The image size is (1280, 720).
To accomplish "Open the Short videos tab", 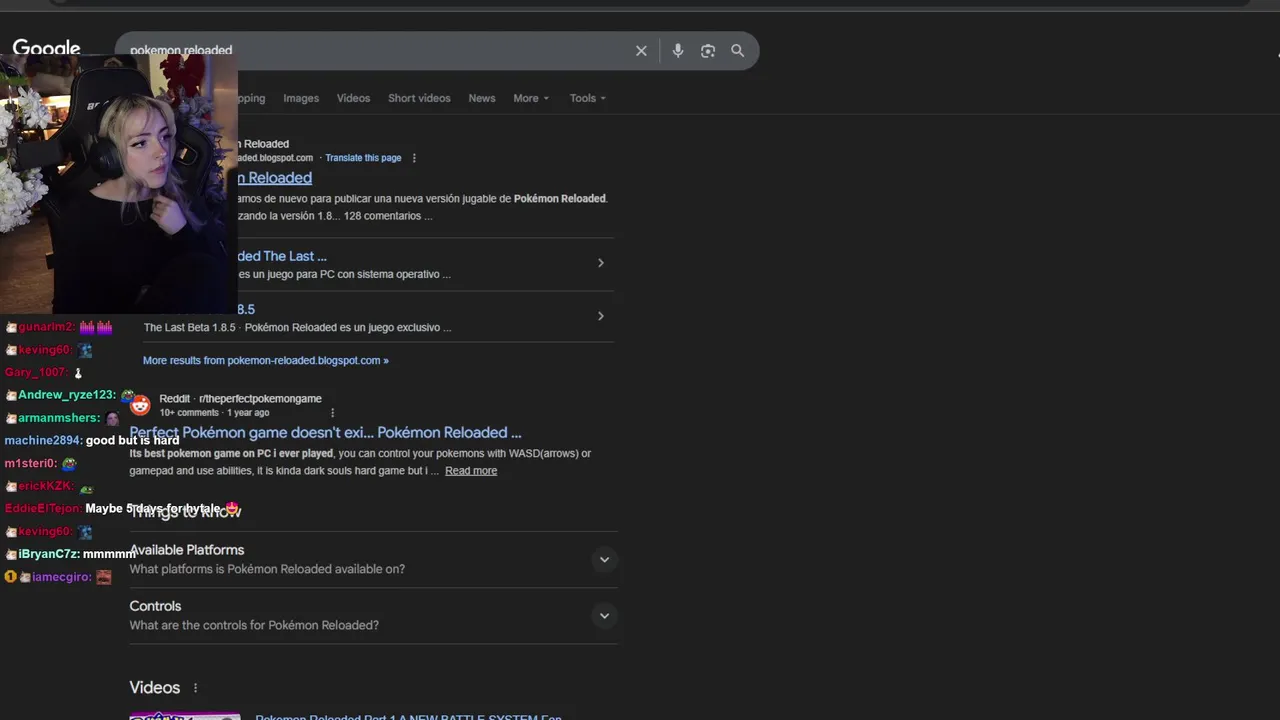I will 419,98.
